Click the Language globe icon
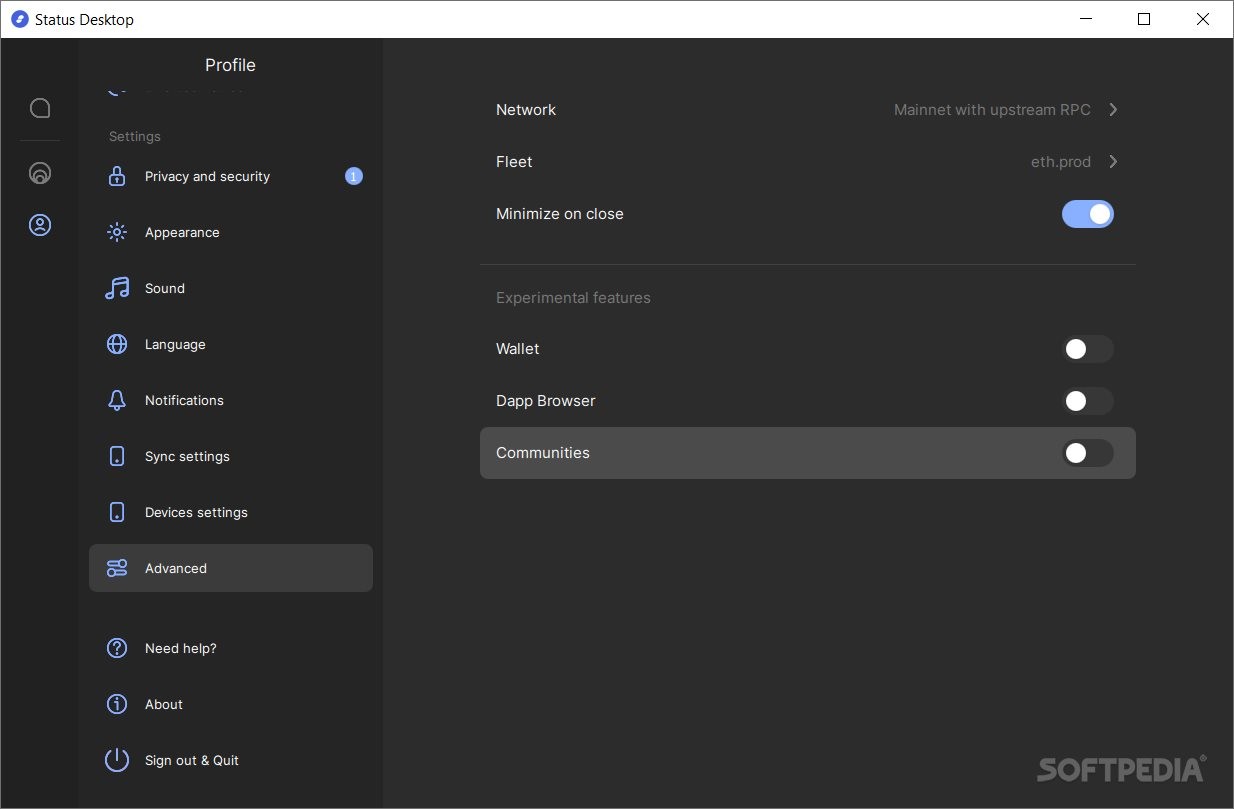Screen dimensions: 1234x809 tap(117, 345)
